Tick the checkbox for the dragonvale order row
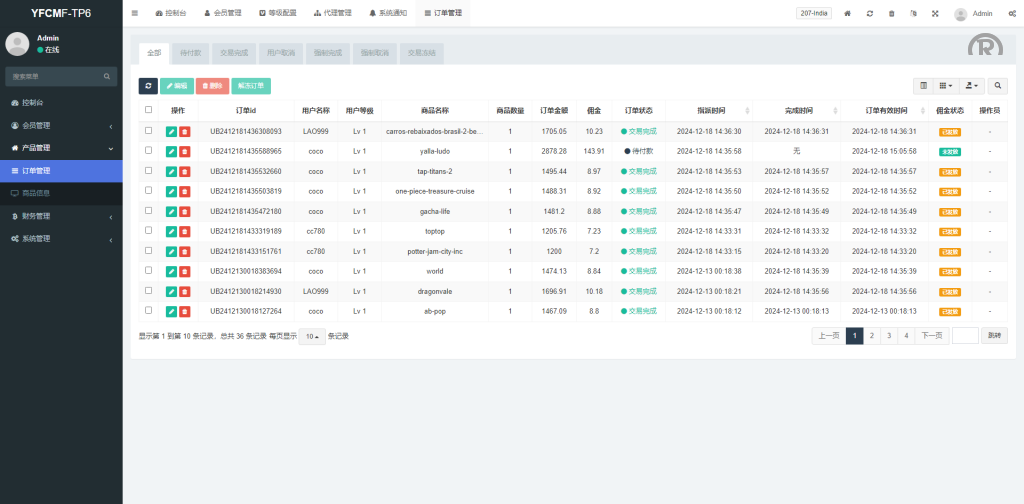 149,291
